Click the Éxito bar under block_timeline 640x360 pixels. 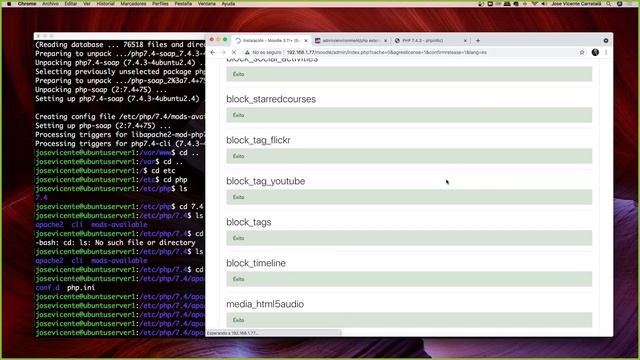click(409, 279)
